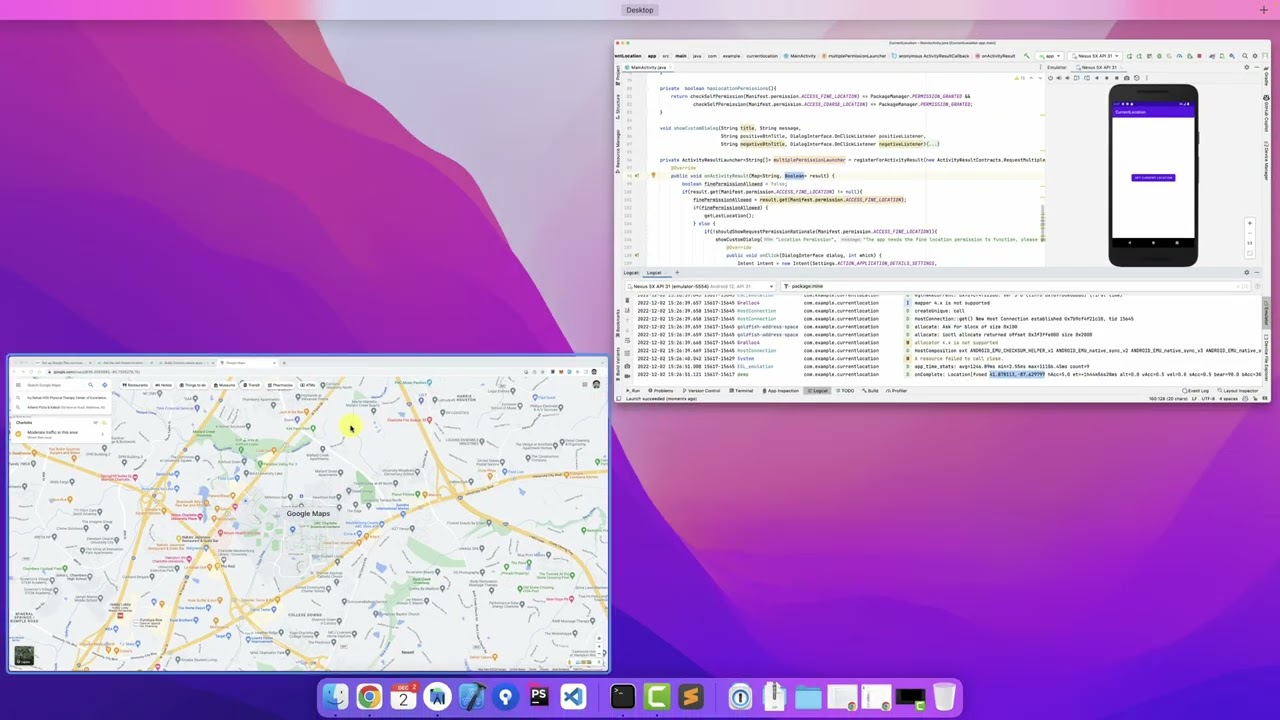1280x720 pixels.
Task: Add a new desktop in Mission Control
Action: (x=1264, y=10)
